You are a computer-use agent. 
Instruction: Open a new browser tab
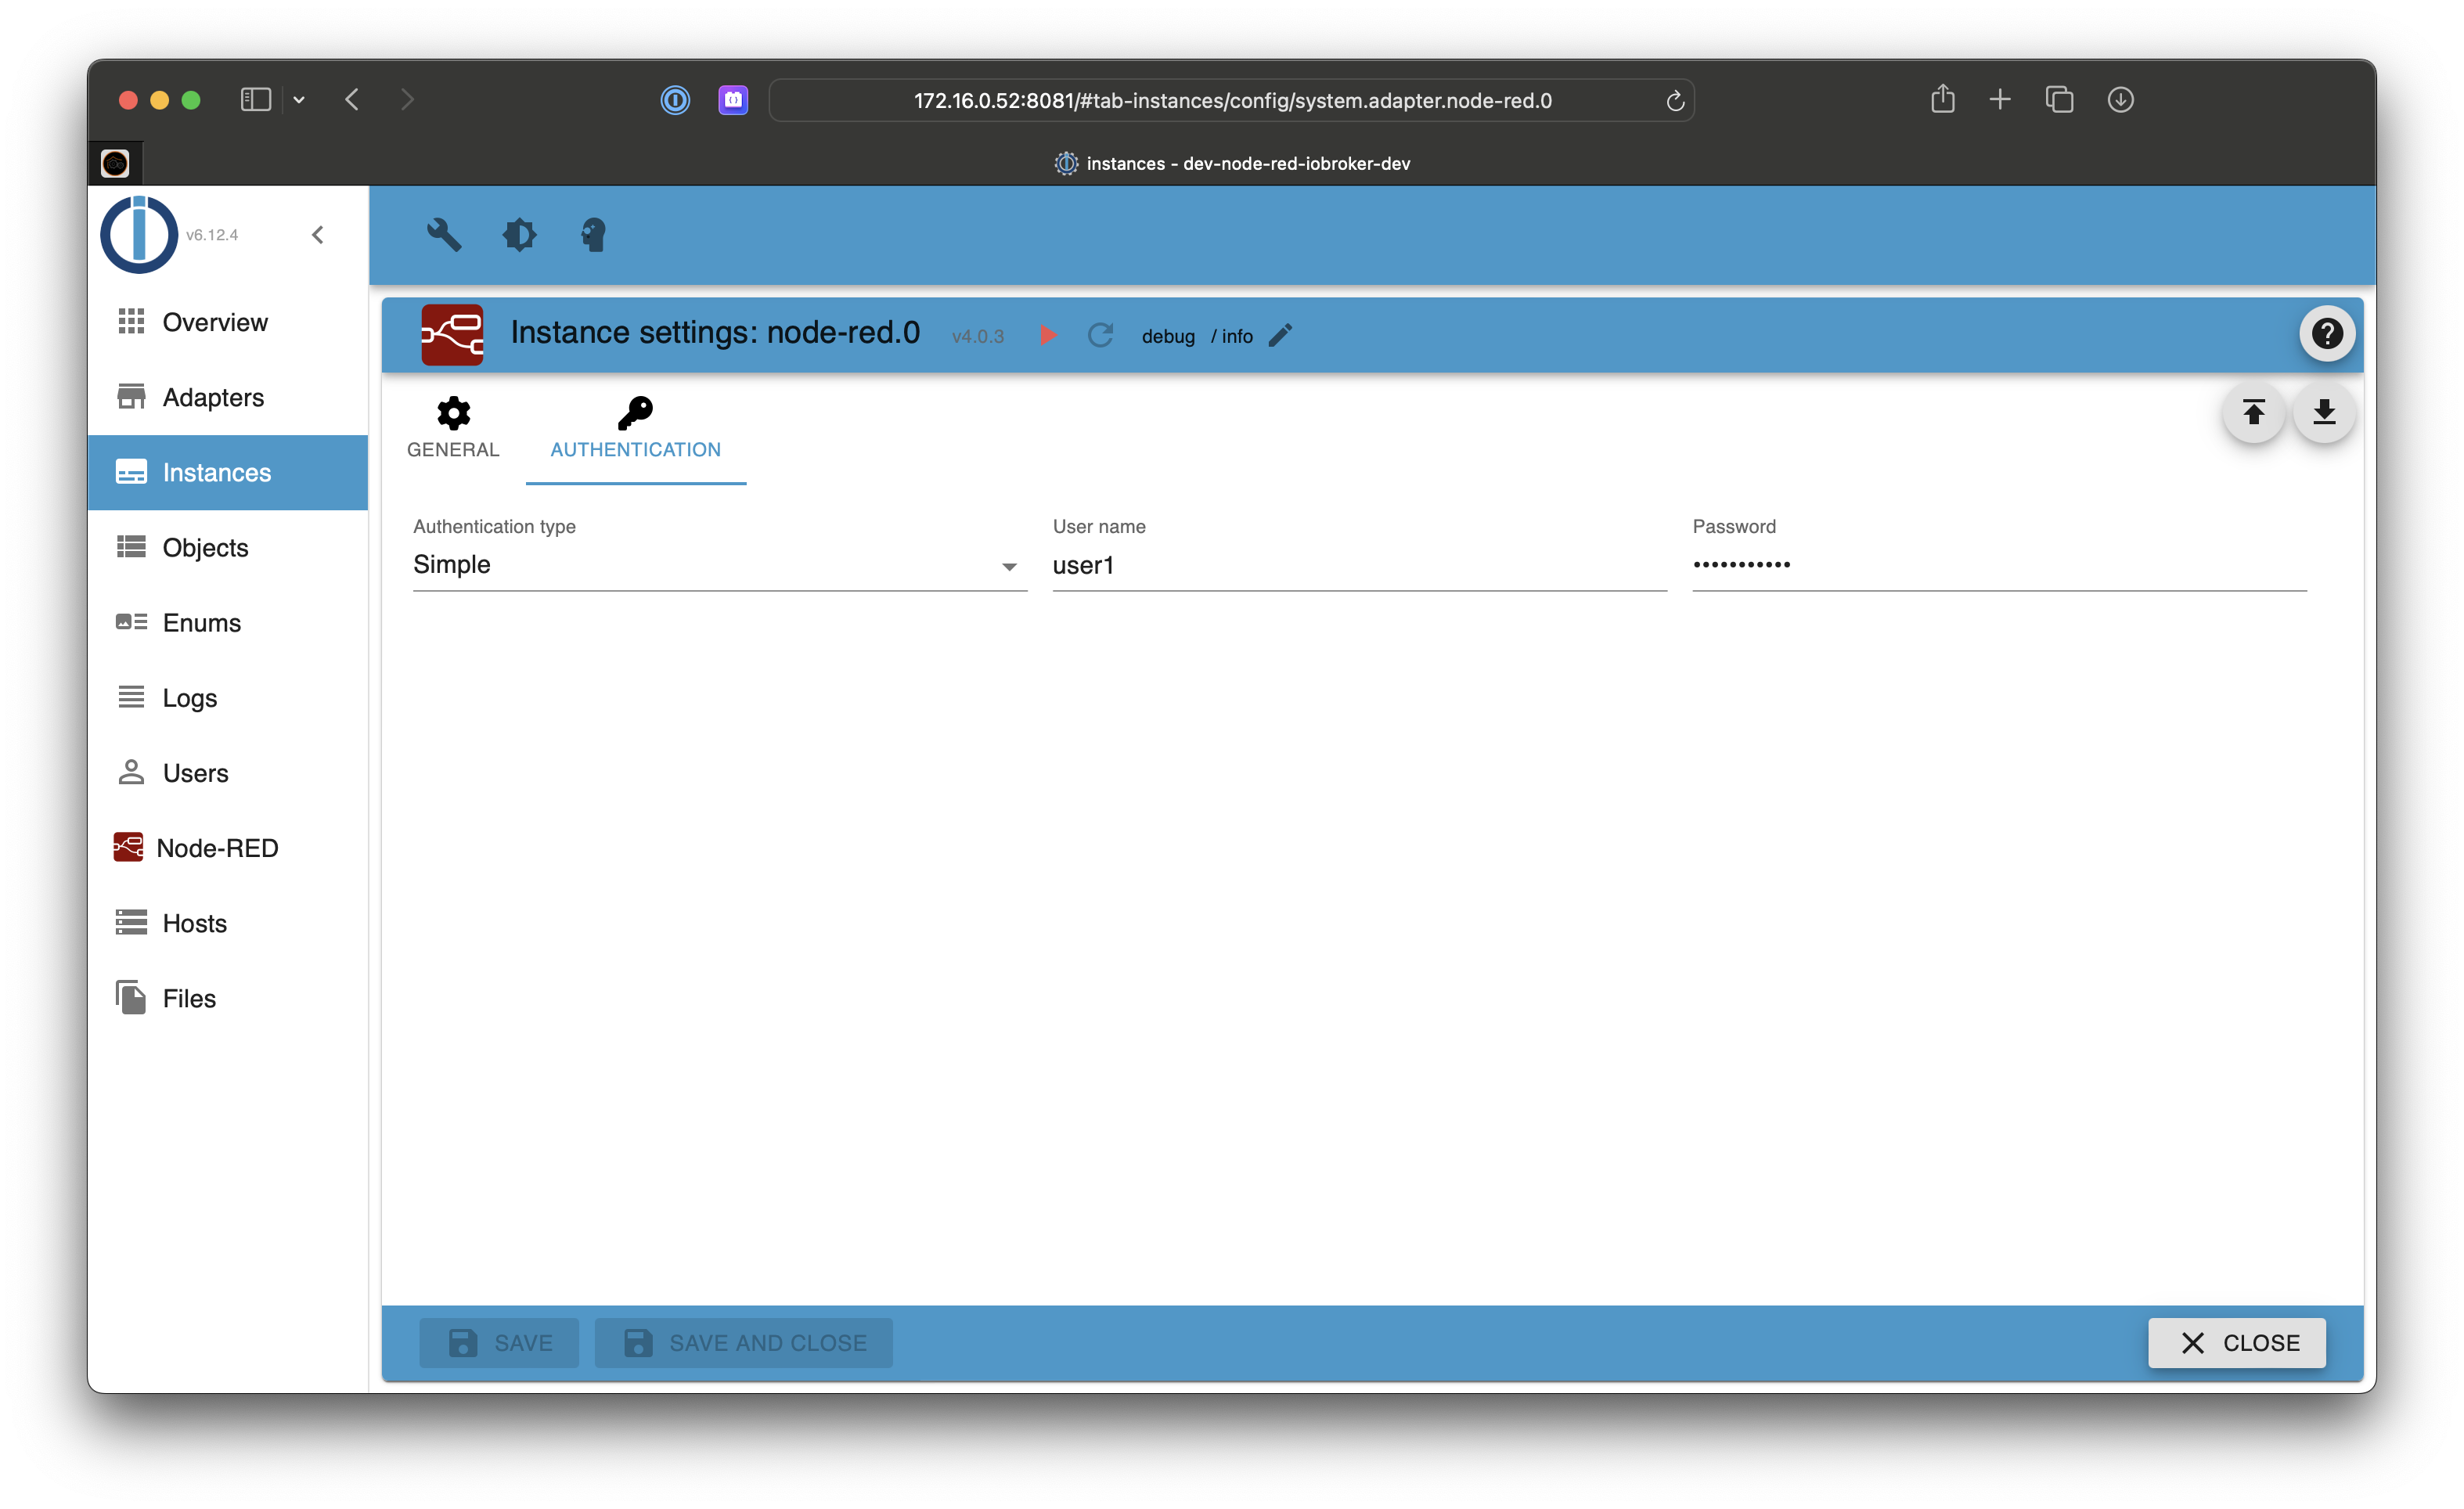pos(1999,99)
